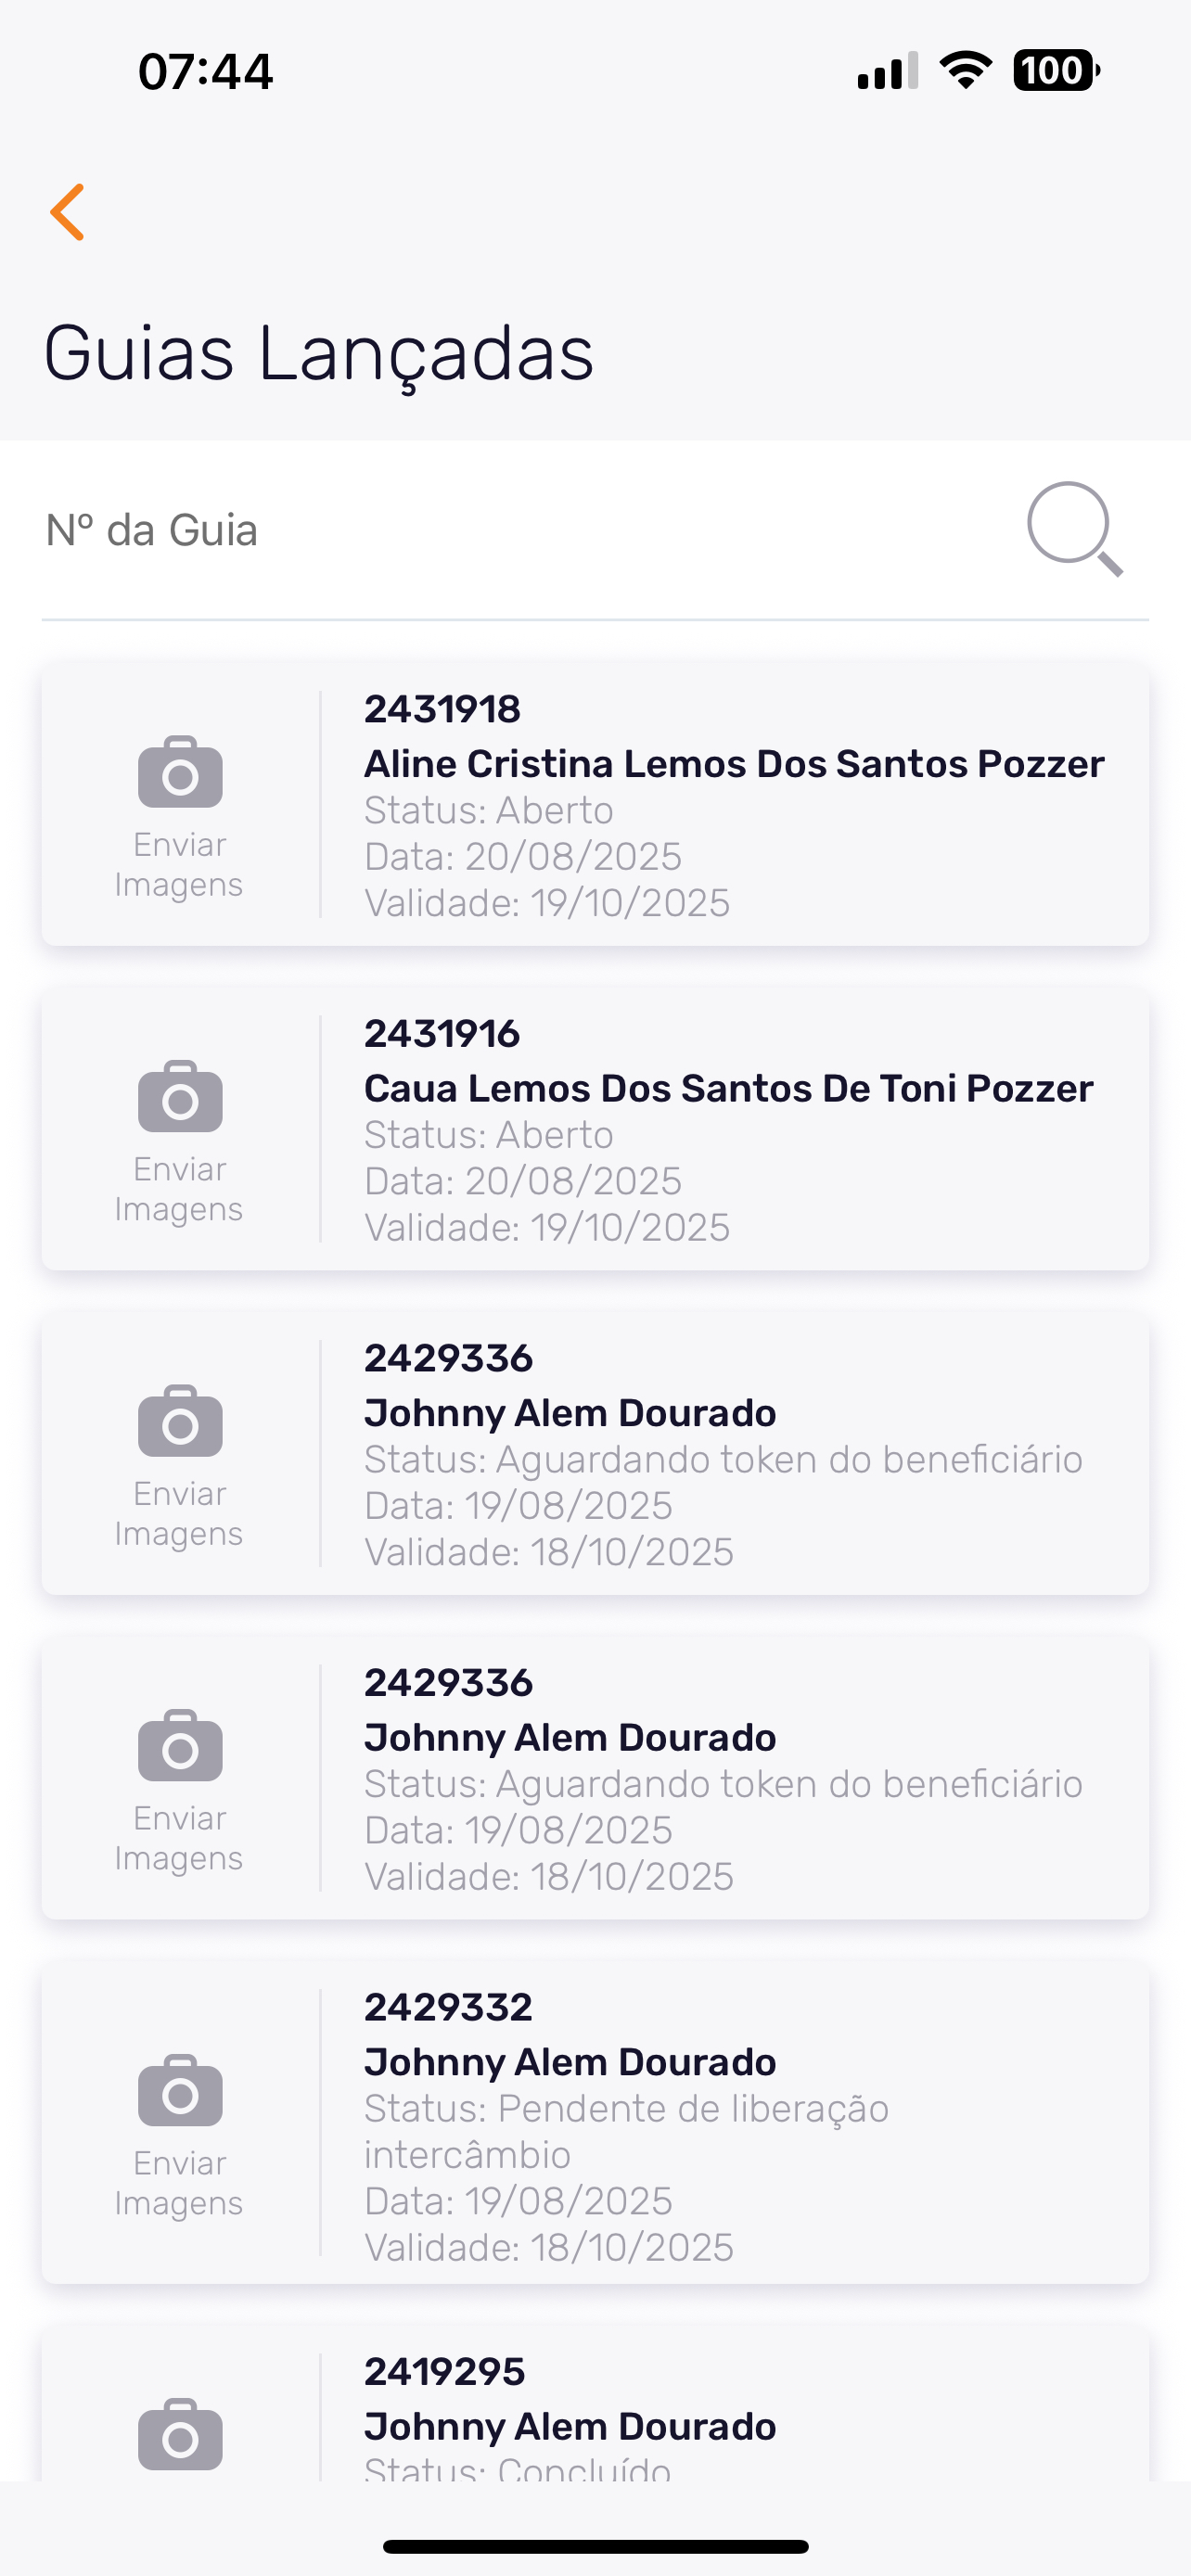The height and width of the screenshot is (2576, 1191).
Task: Open guia number 2429332
Action: [x=448, y=2007]
